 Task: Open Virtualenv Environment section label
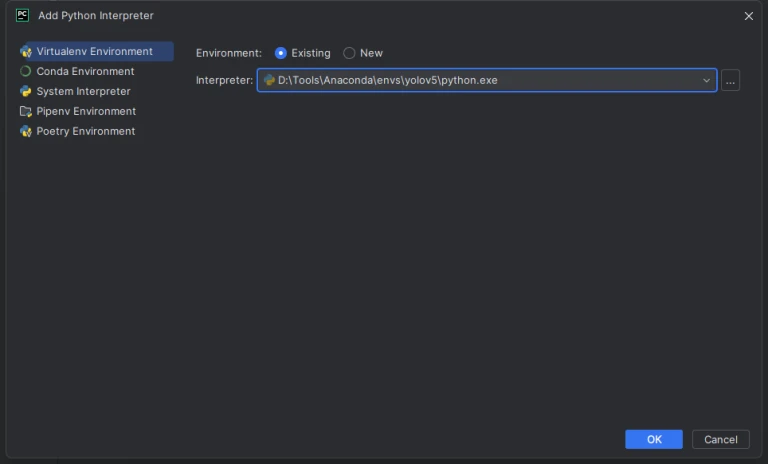95,51
